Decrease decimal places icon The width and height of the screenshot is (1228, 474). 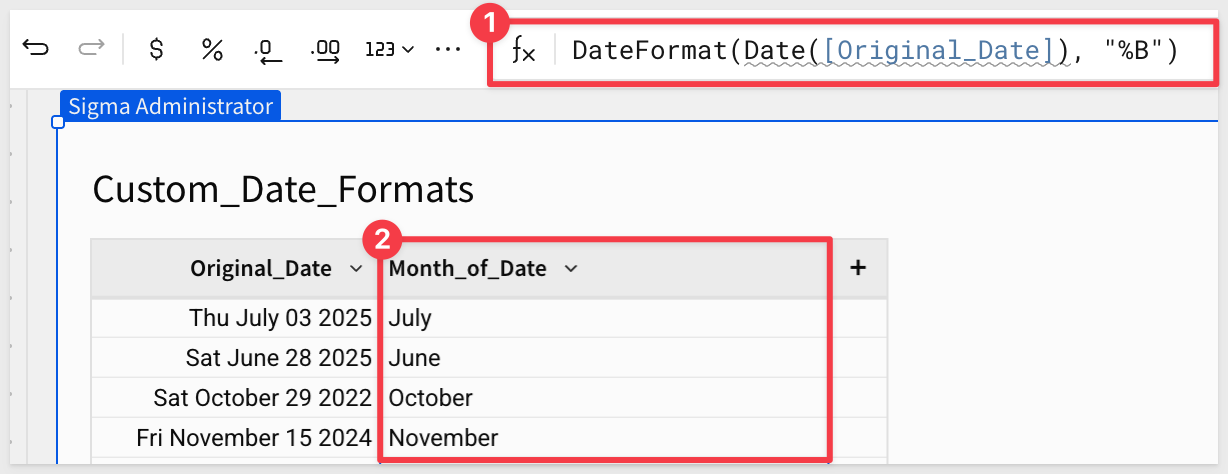[x=267, y=49]
